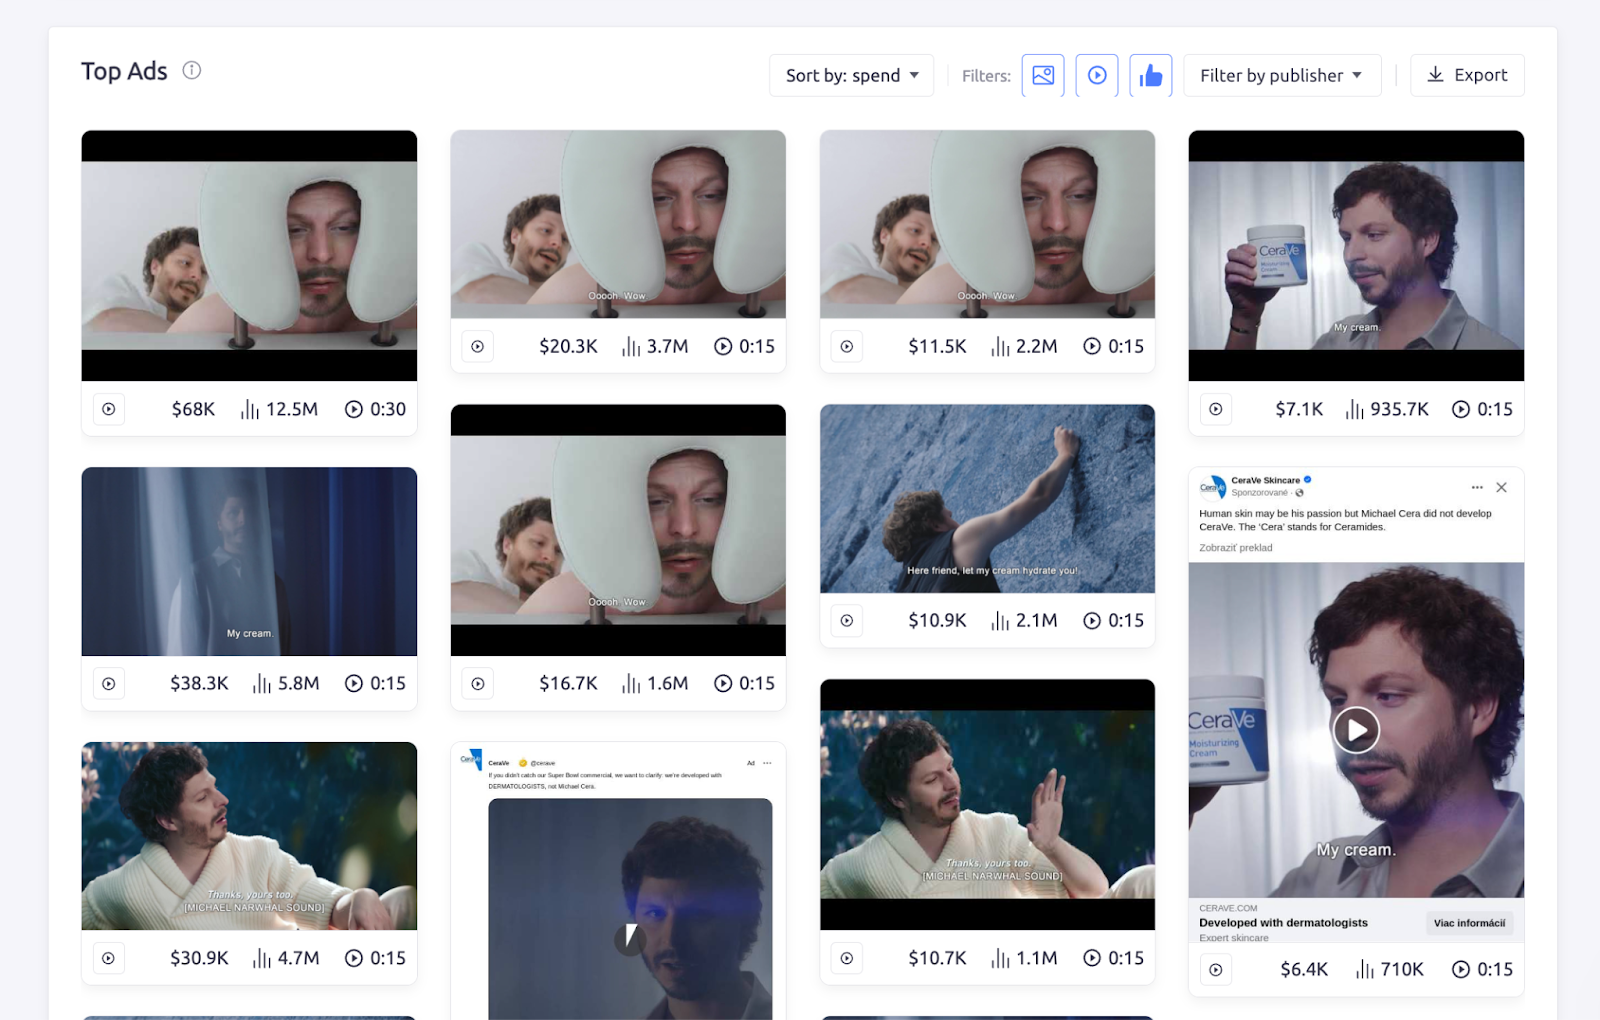Image resolution: width=1600 pixels, height=1020 pixels.
Task: Enable the thumbs-up engagement filter
Action: pyautogui.click(x=1150, y=75)
